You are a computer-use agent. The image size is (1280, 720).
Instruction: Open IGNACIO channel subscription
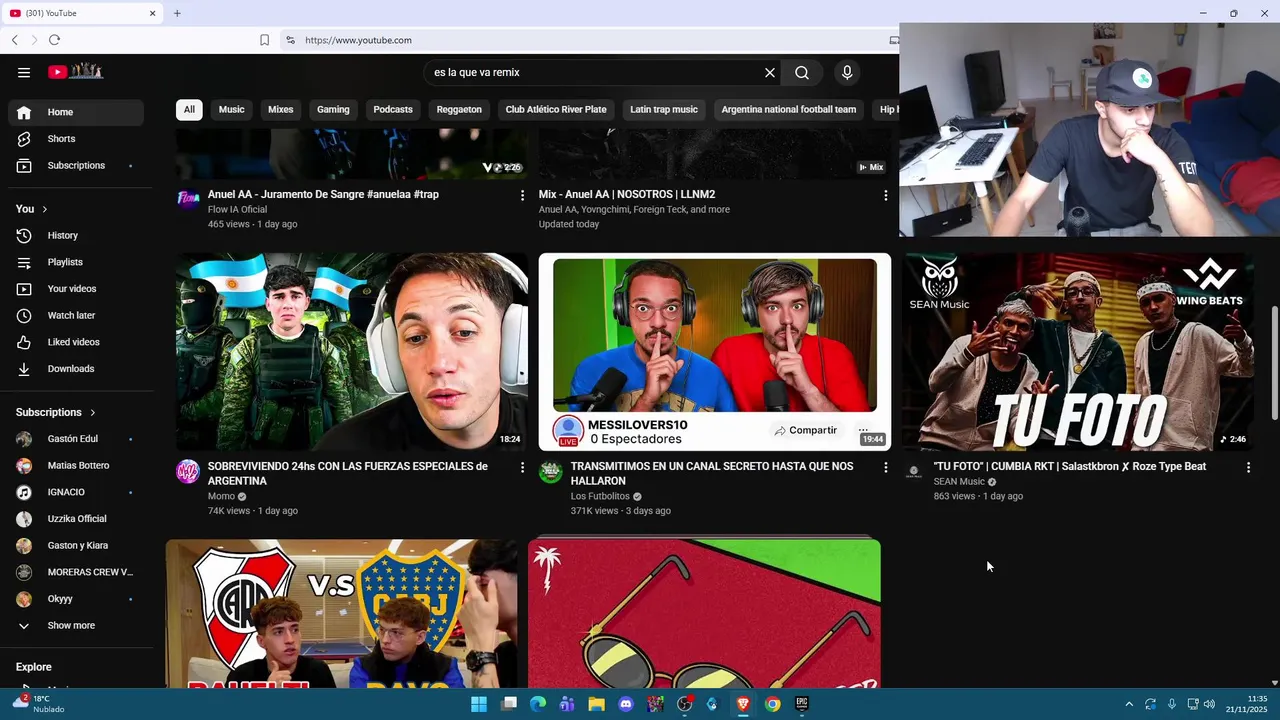coord(76,492)
